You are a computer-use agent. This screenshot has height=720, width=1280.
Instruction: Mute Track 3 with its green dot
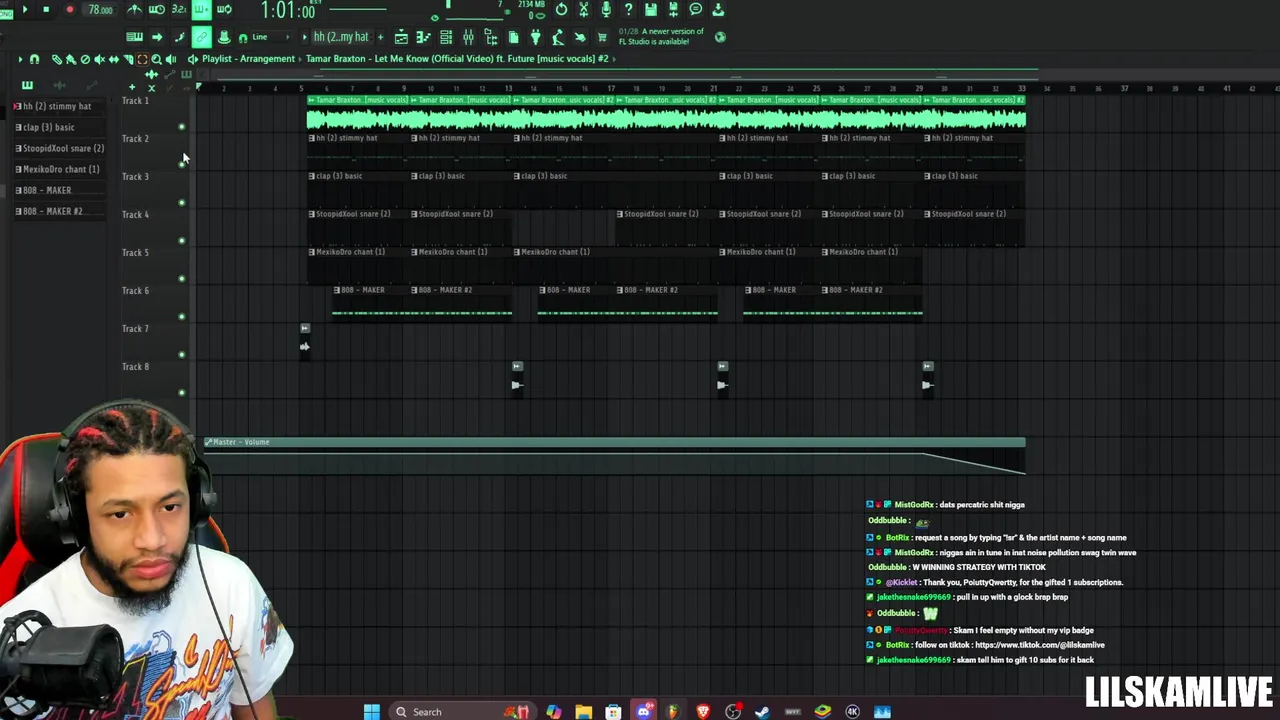pos(181,202)
